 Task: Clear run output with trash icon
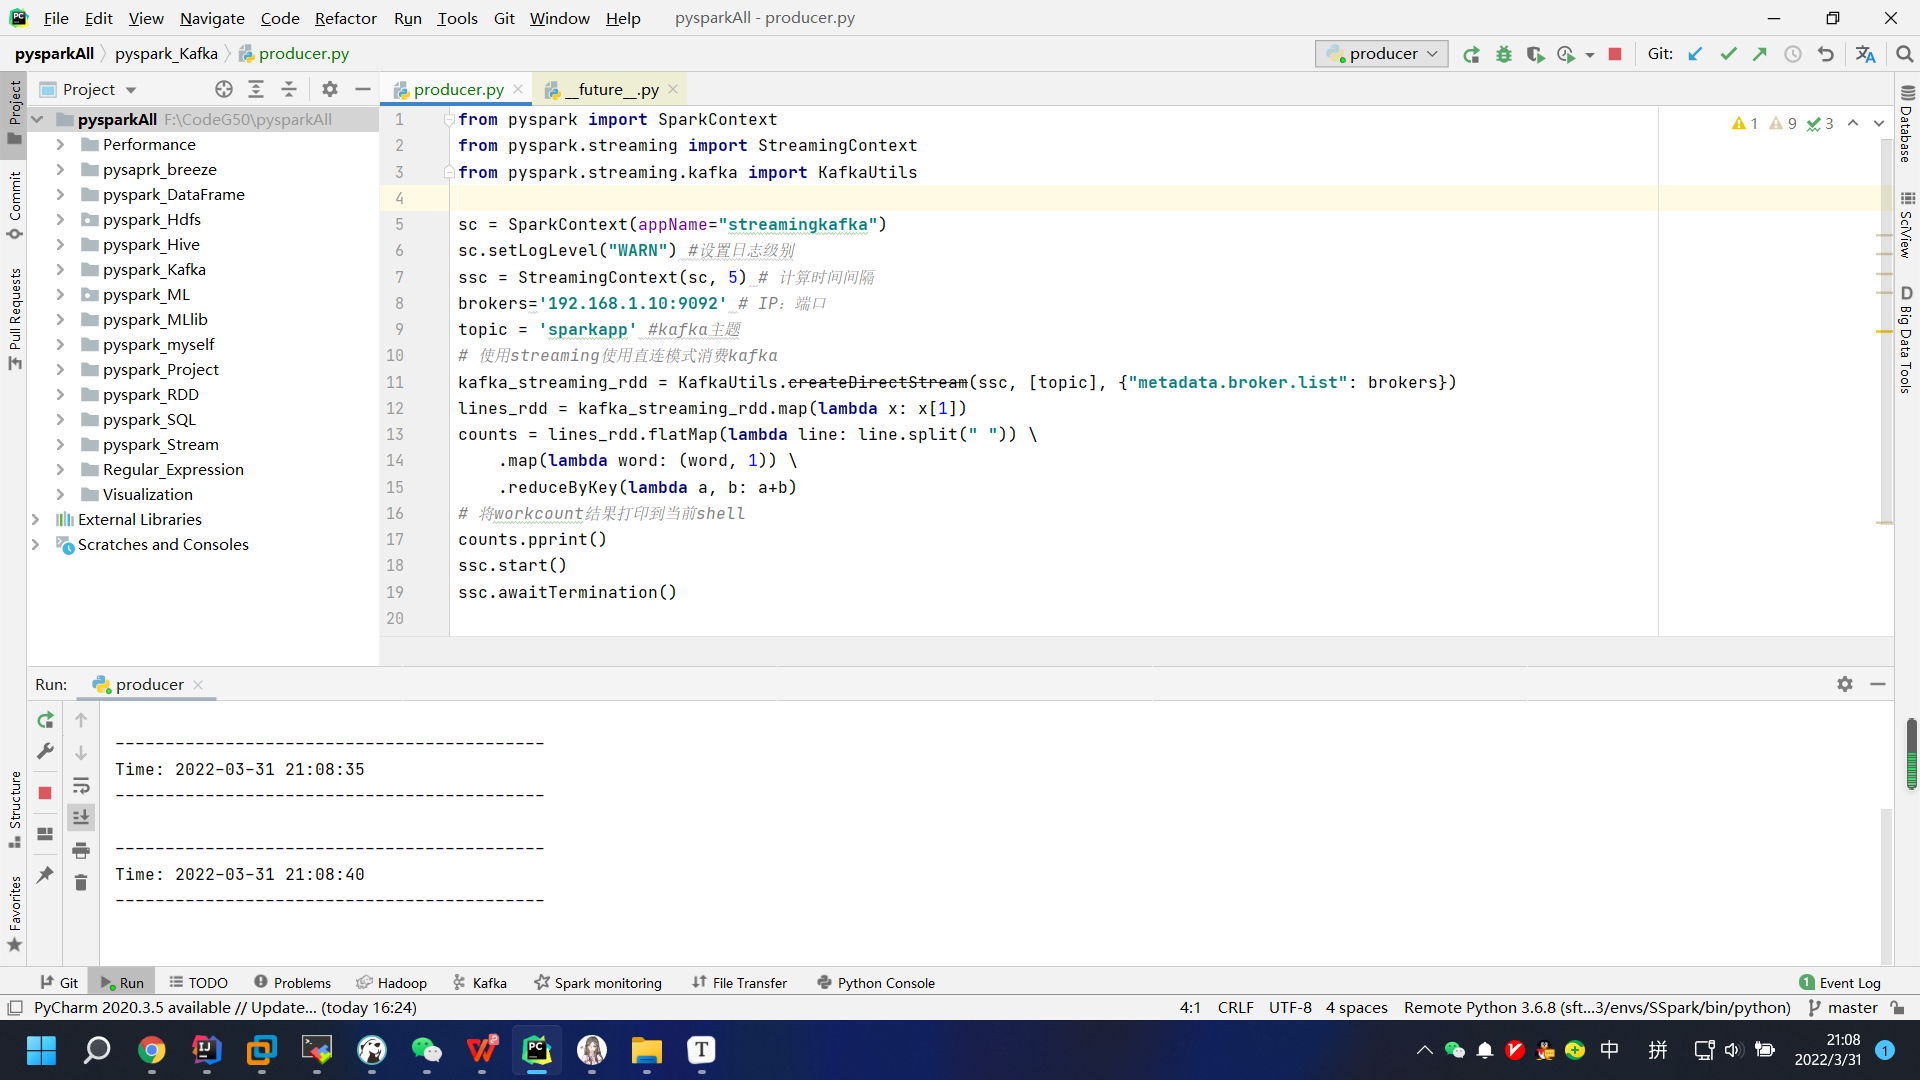(81, 883)
